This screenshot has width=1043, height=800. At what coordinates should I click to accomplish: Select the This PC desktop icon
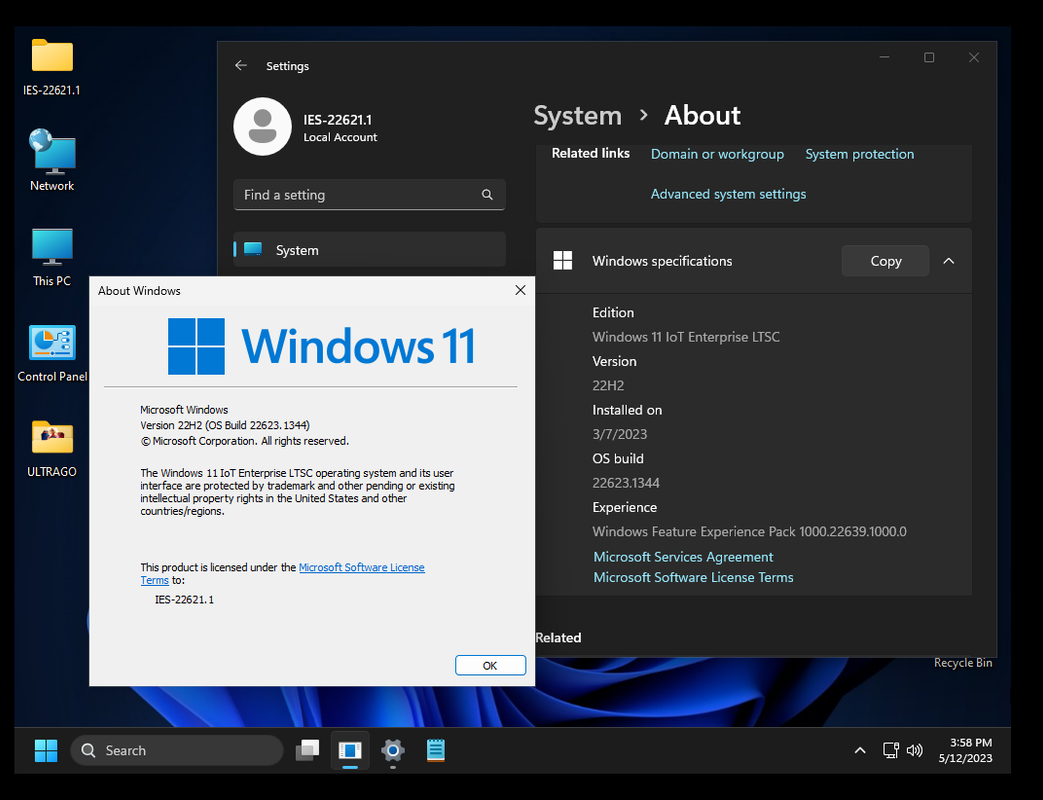point(52,257)
